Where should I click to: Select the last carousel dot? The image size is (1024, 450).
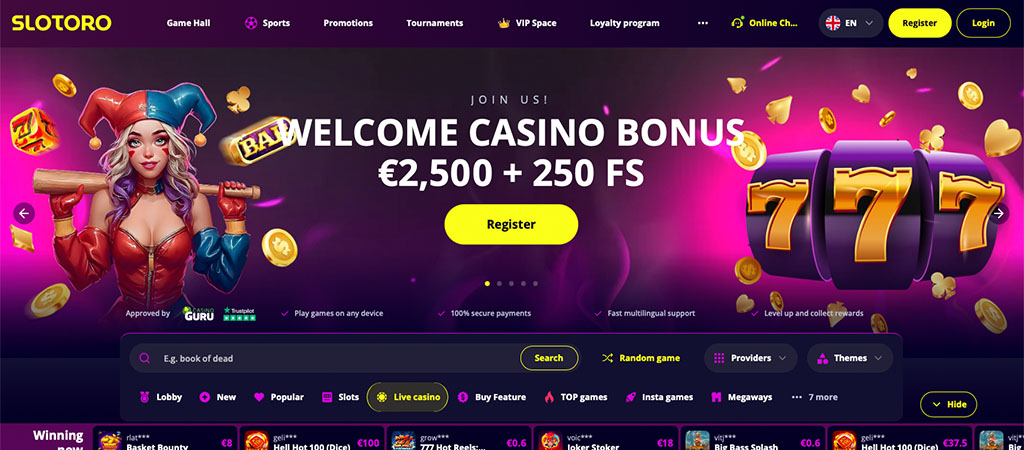536,283
